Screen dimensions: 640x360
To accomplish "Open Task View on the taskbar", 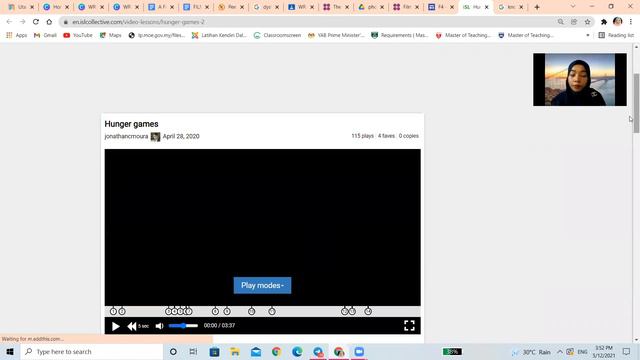I will (193, 352).
